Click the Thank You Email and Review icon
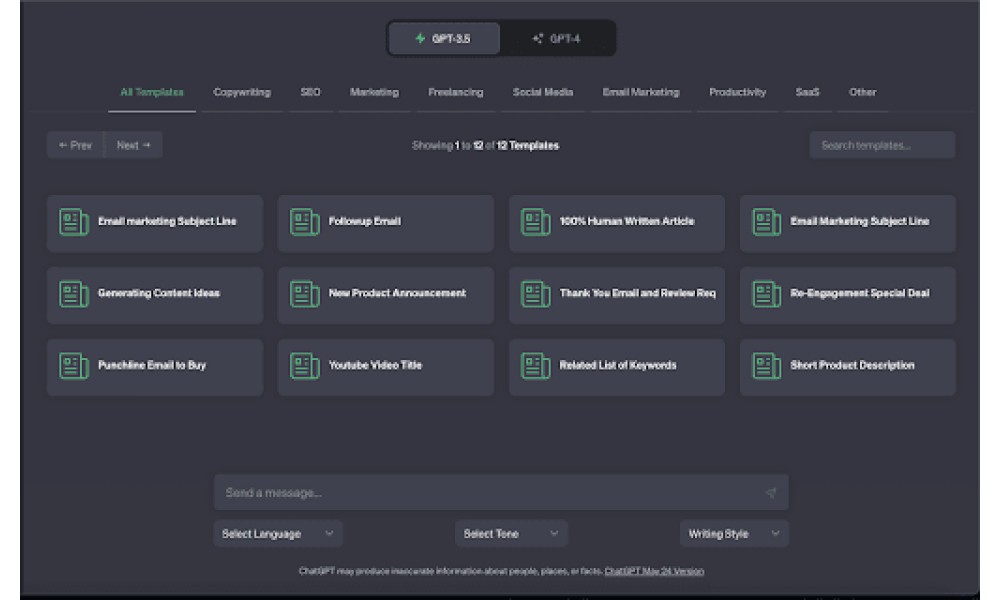Viewport: 1000px width, 600px height. tap(535, 294)
